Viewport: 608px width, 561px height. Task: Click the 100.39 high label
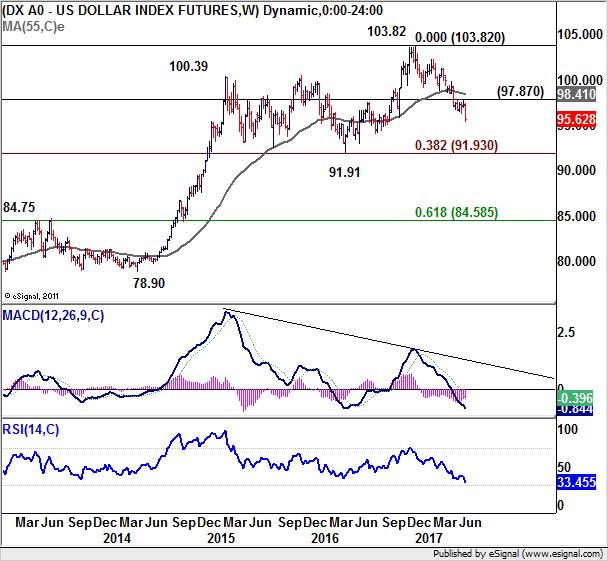[188, 66]
